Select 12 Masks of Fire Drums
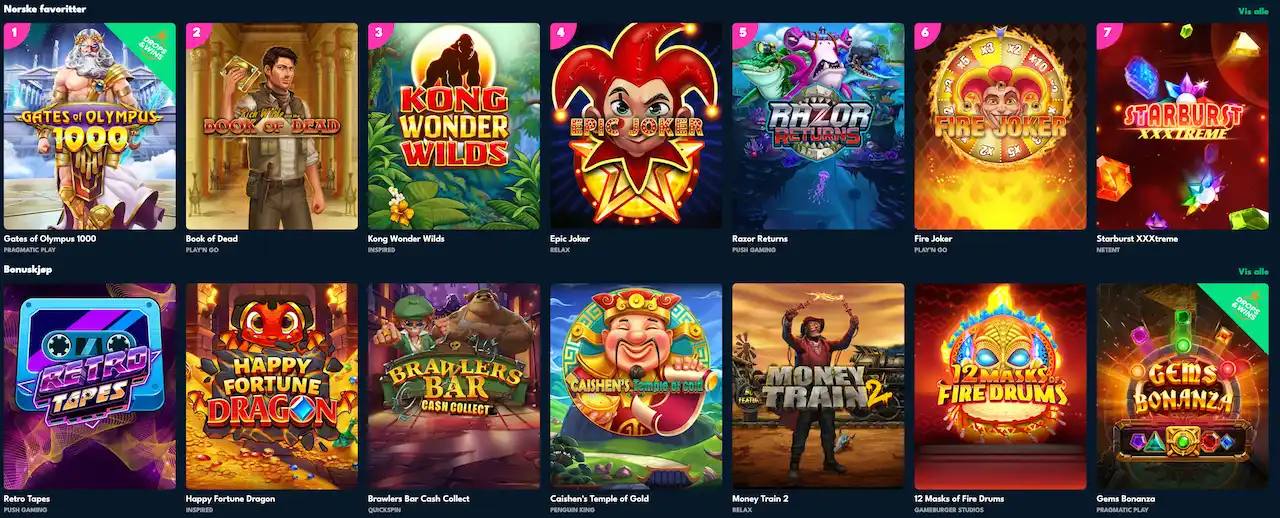Viewport: 1280px width, 518px height. point(1000,386)
